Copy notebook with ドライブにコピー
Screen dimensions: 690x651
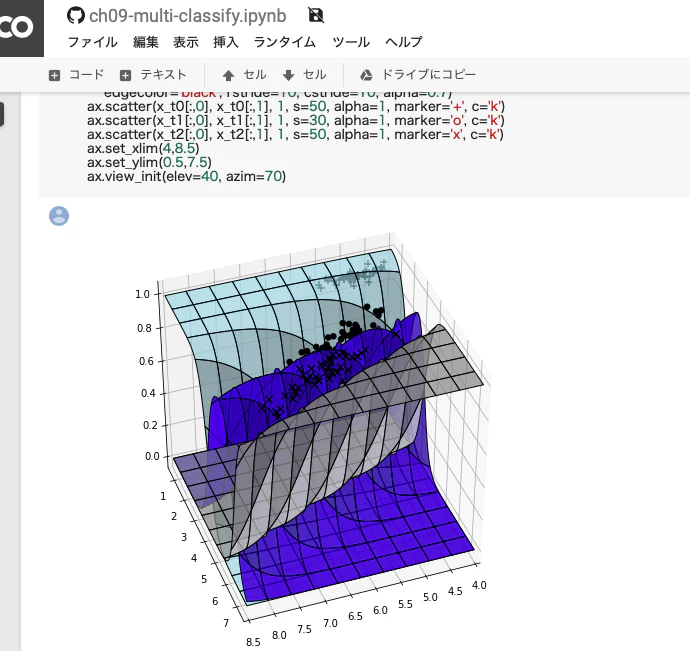[429, 74]
